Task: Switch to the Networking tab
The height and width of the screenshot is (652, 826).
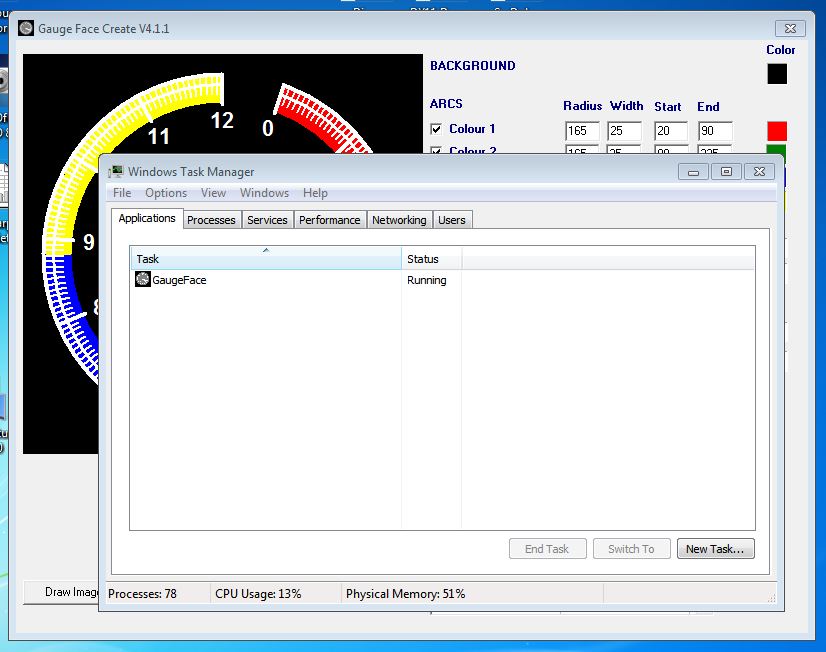Action: coord(399,220)
